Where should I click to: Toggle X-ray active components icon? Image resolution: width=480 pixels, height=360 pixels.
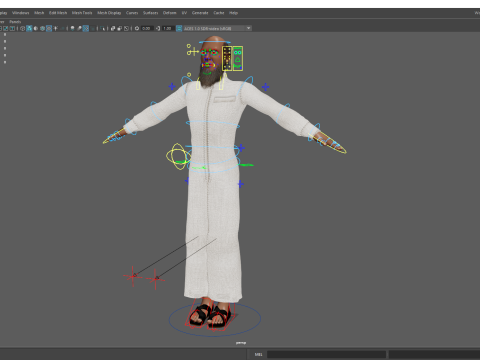pos(119,28)
